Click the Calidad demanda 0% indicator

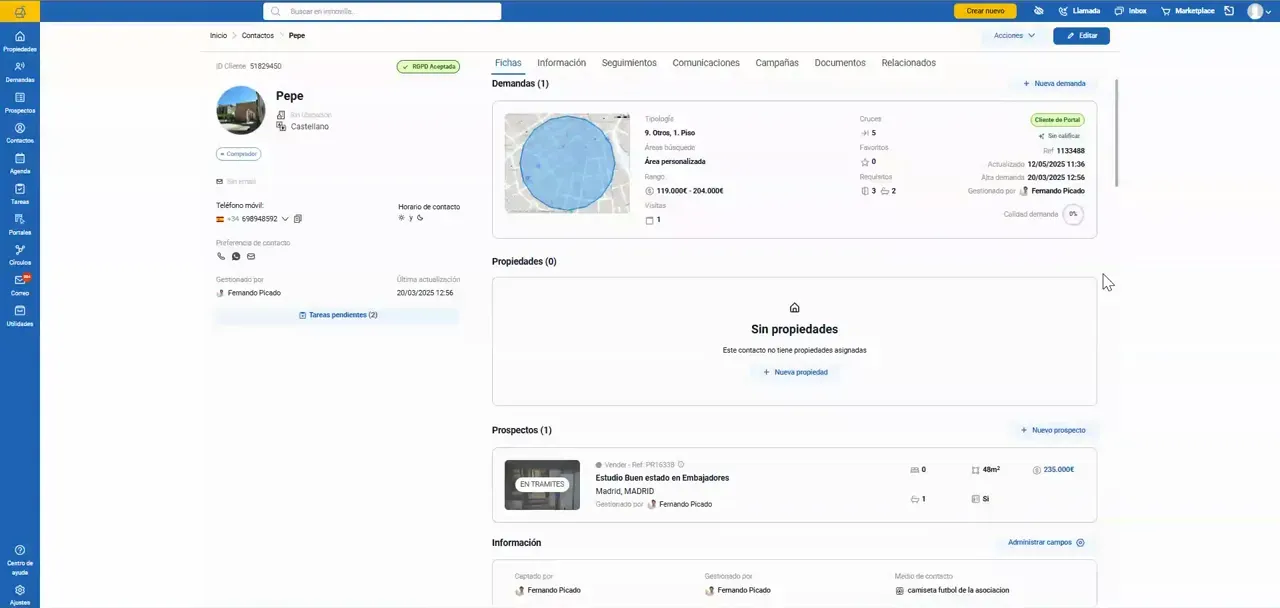pos(1073,214)
